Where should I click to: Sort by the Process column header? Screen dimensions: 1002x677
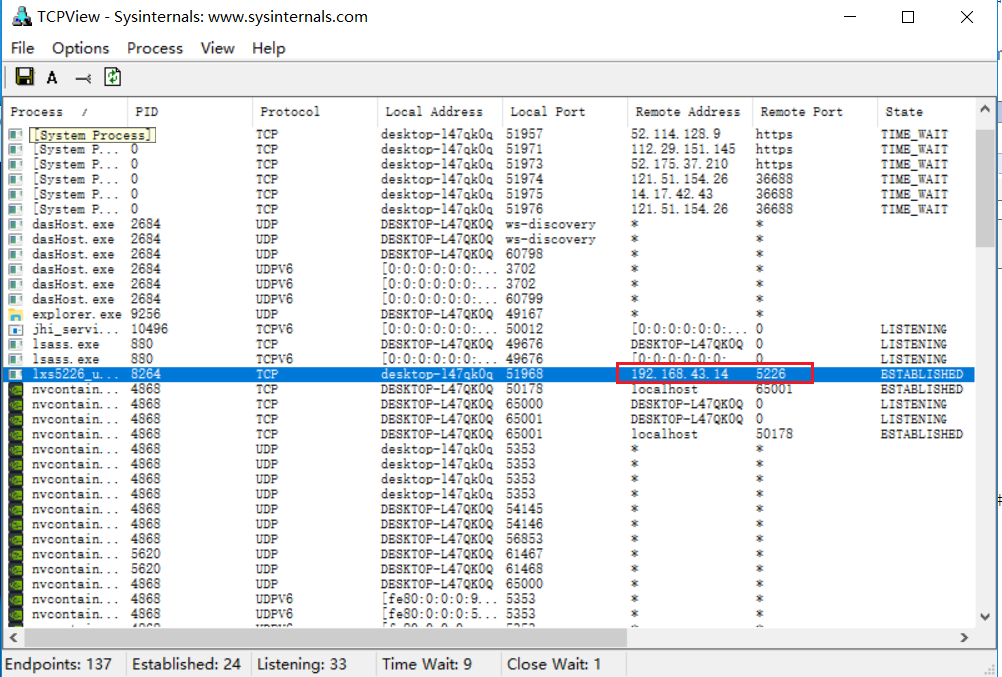pyautogui.click(x=66, y=112)
